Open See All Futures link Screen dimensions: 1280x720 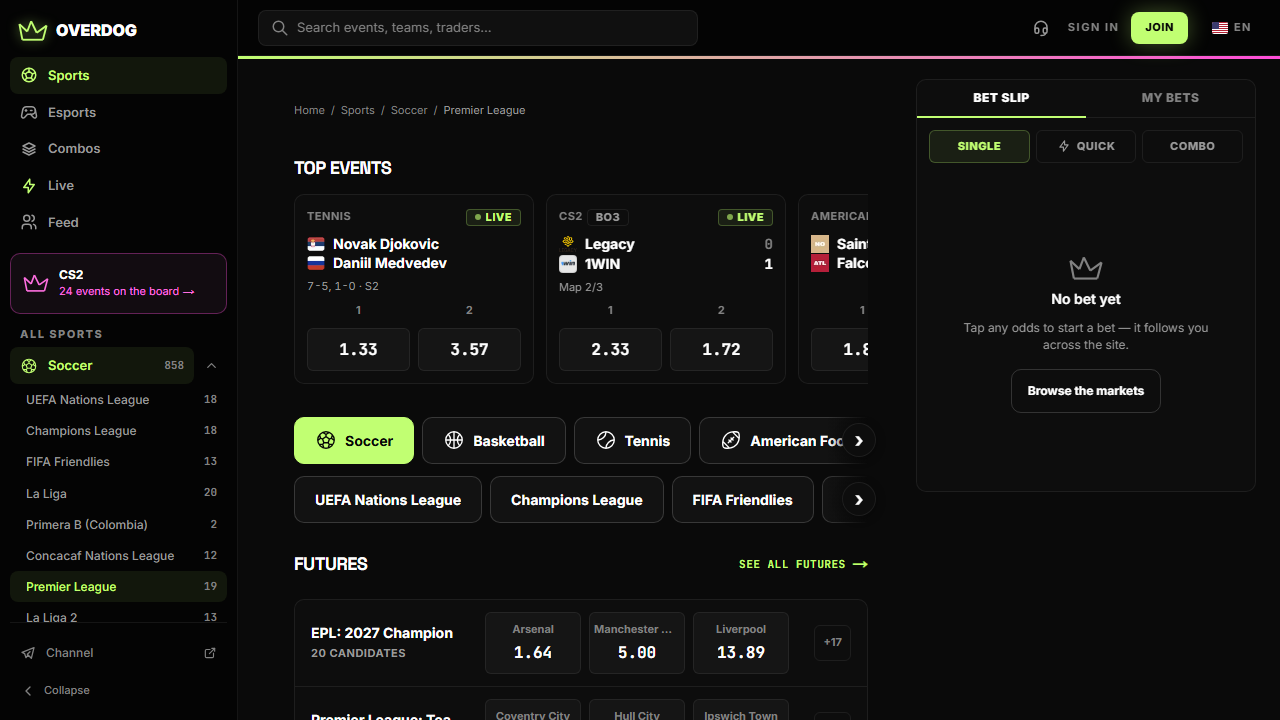803,564
